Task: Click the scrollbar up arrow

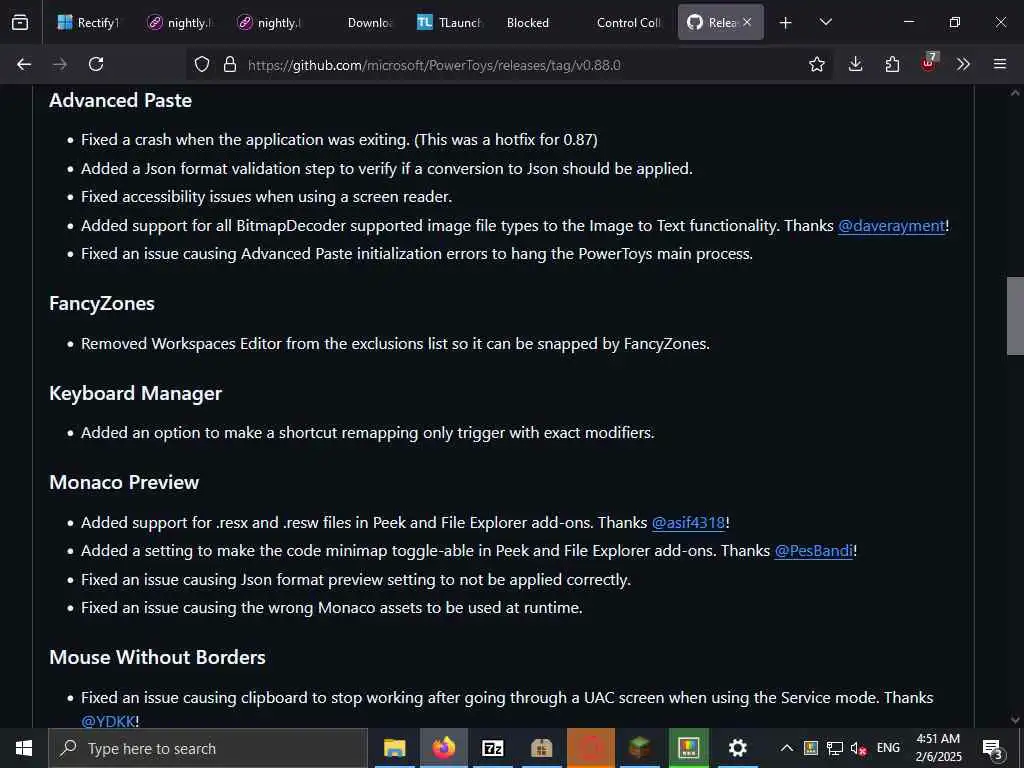Action: (x=1015, y=93)
